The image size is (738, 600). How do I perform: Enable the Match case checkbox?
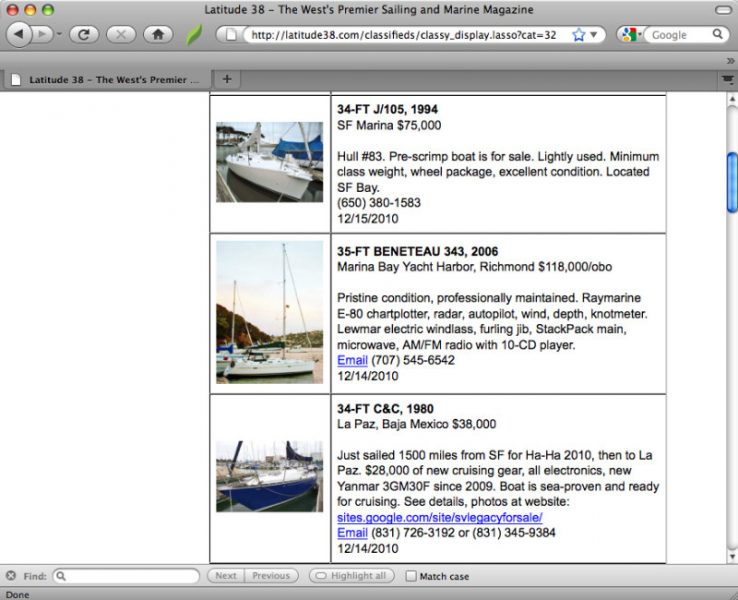point(411,576)
